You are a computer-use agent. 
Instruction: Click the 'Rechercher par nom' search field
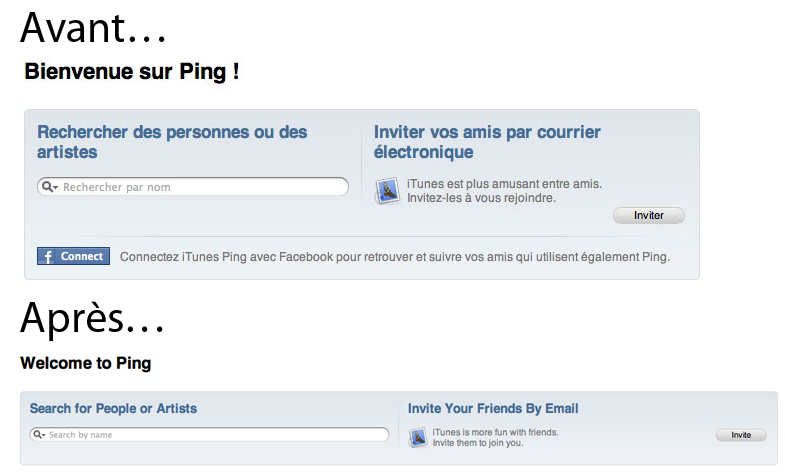[x=193, y=187]
